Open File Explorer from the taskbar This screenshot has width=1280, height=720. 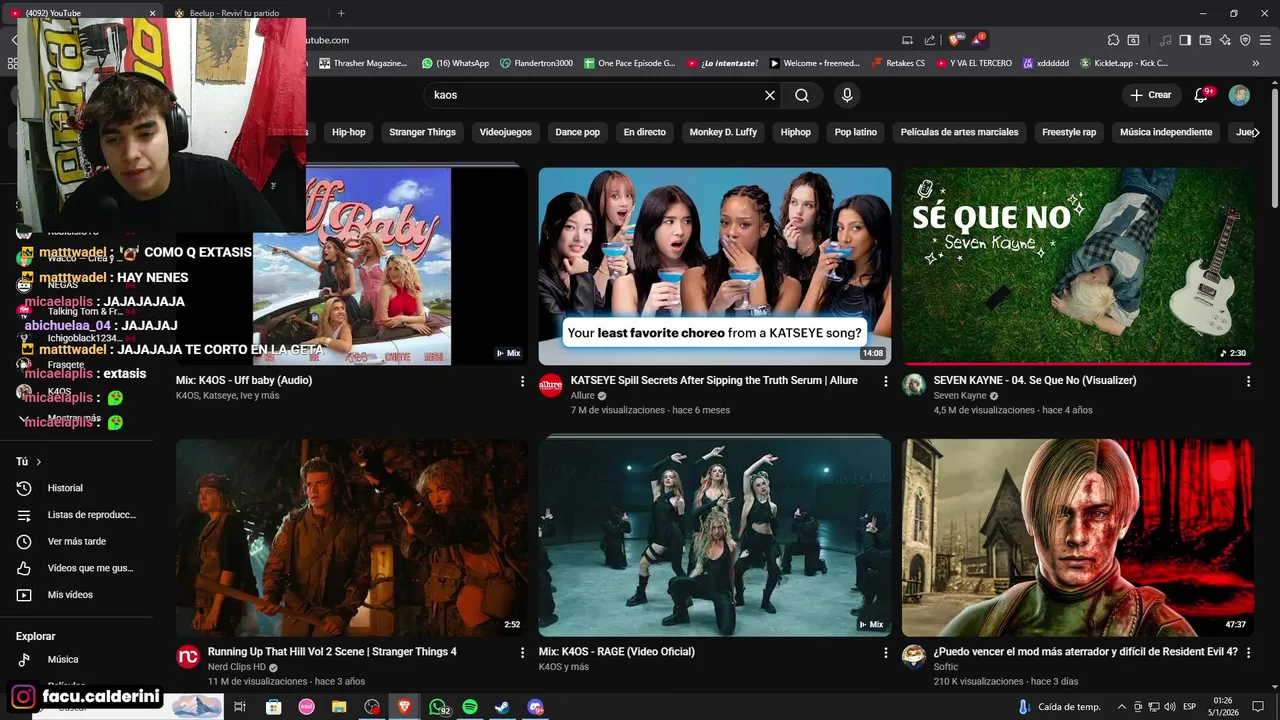[x=339, y=707]
